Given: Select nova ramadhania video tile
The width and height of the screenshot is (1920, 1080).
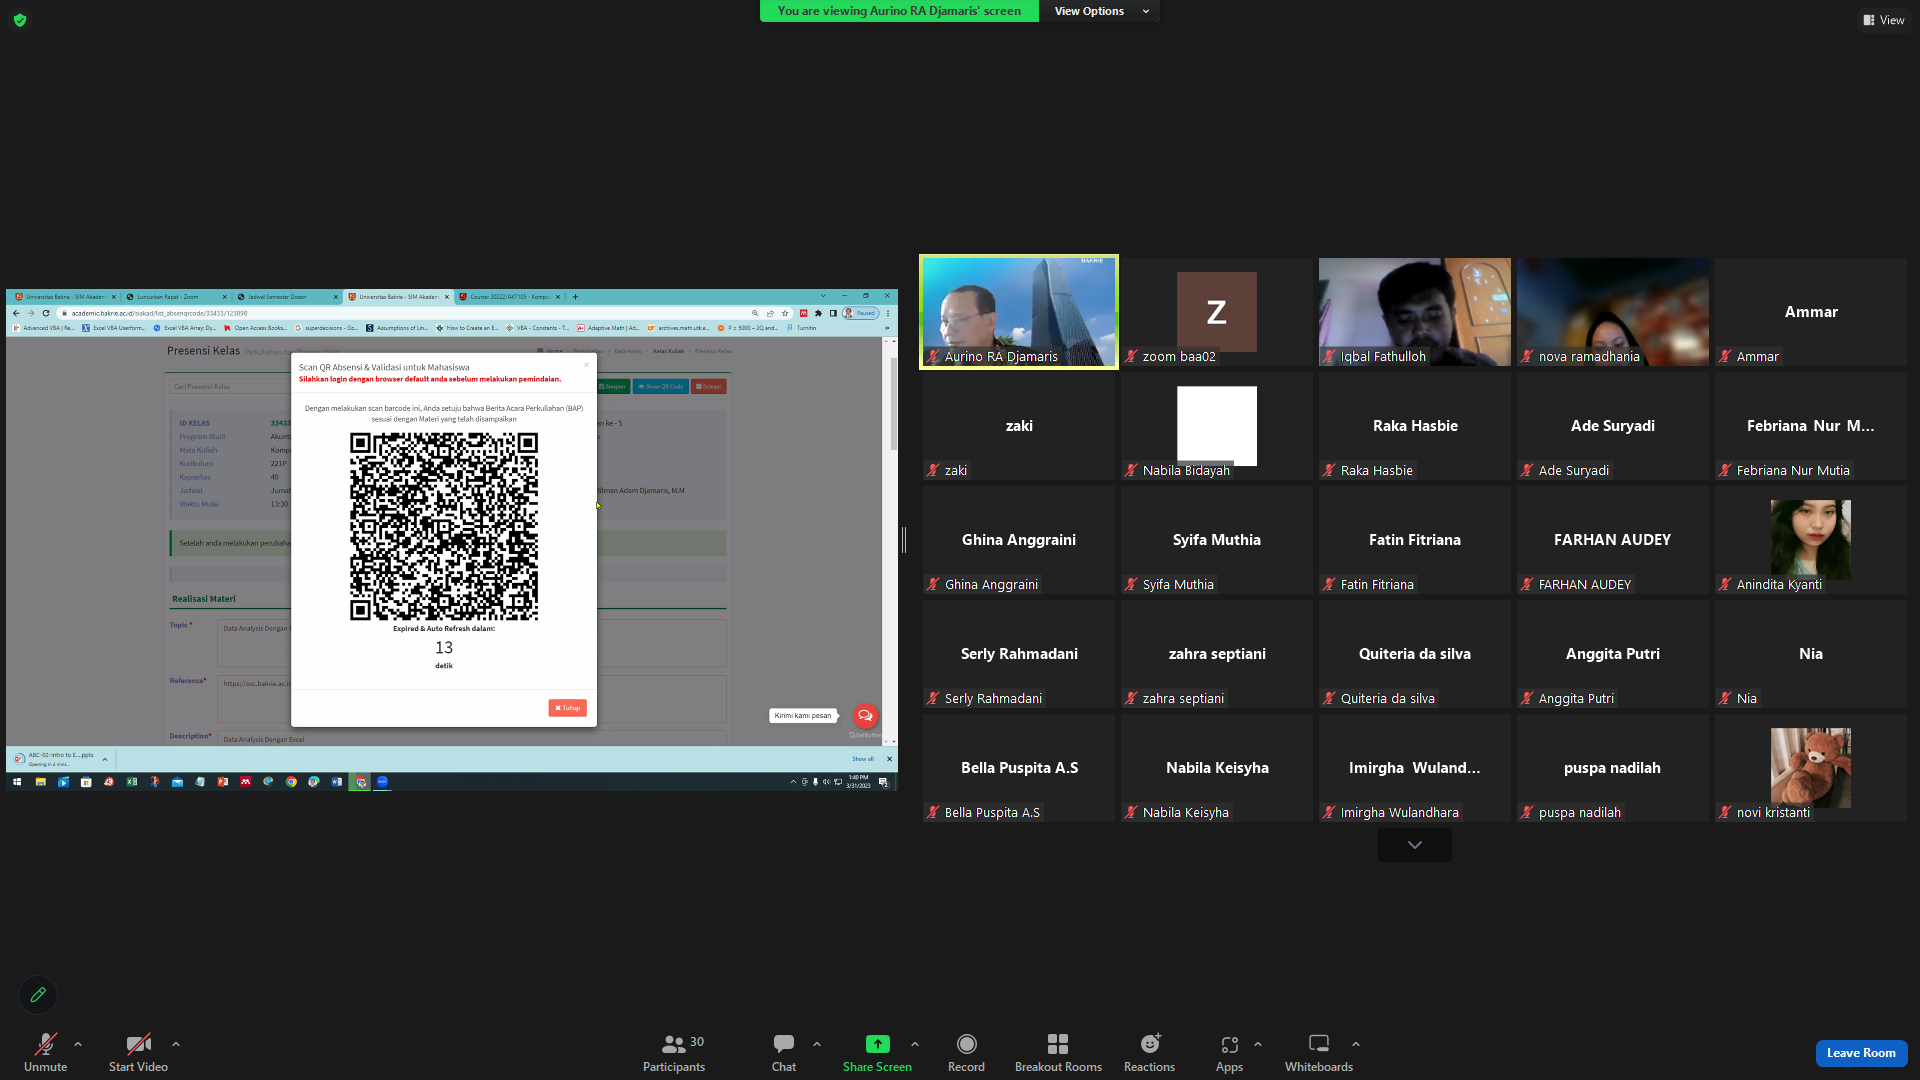Looking at the screenshot, I should tap(1613, 312).
